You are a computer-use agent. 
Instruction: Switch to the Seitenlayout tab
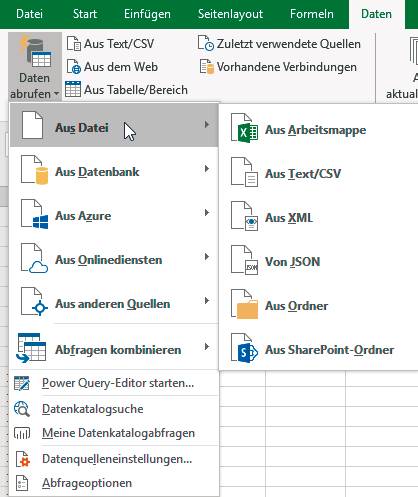230,14
